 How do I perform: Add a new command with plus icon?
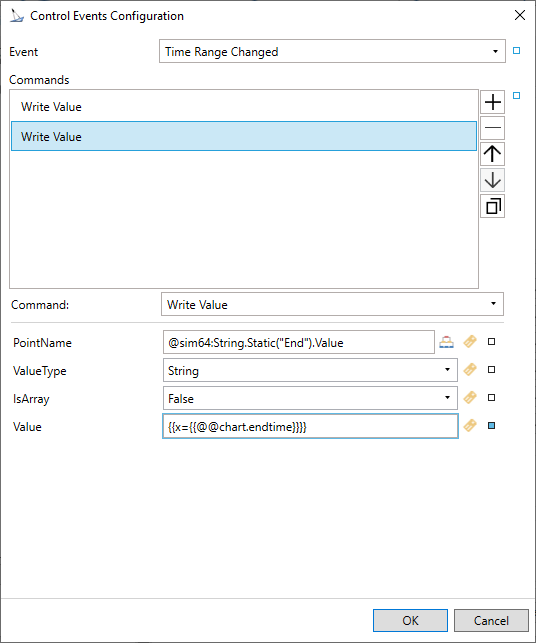(493, 102)
